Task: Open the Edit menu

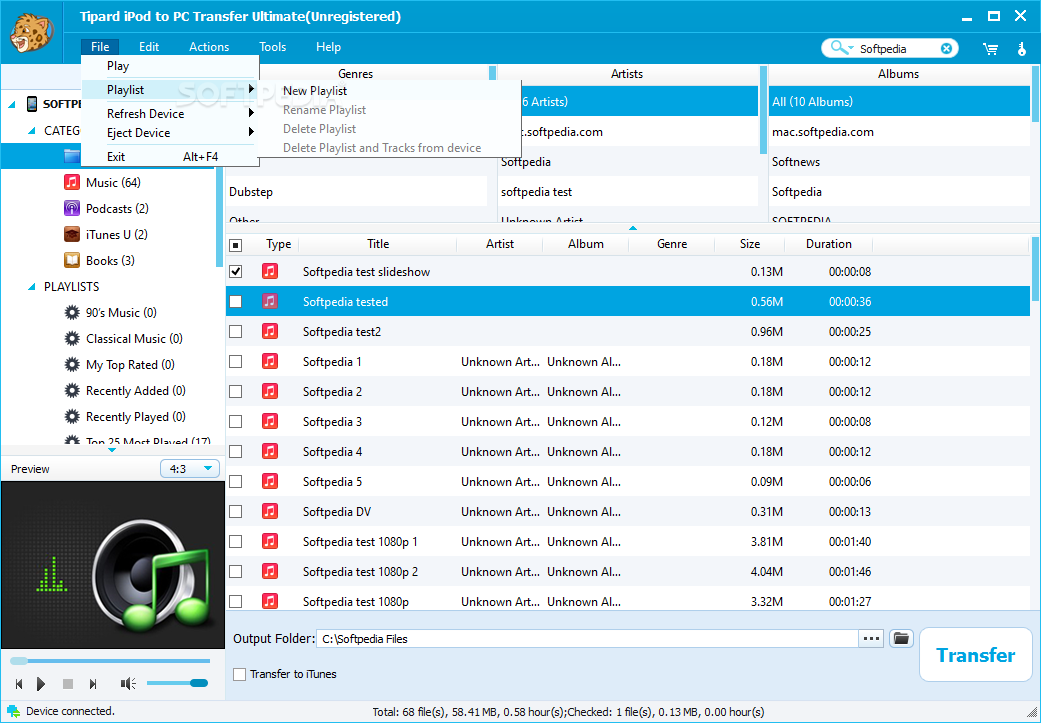Action: 149,46
